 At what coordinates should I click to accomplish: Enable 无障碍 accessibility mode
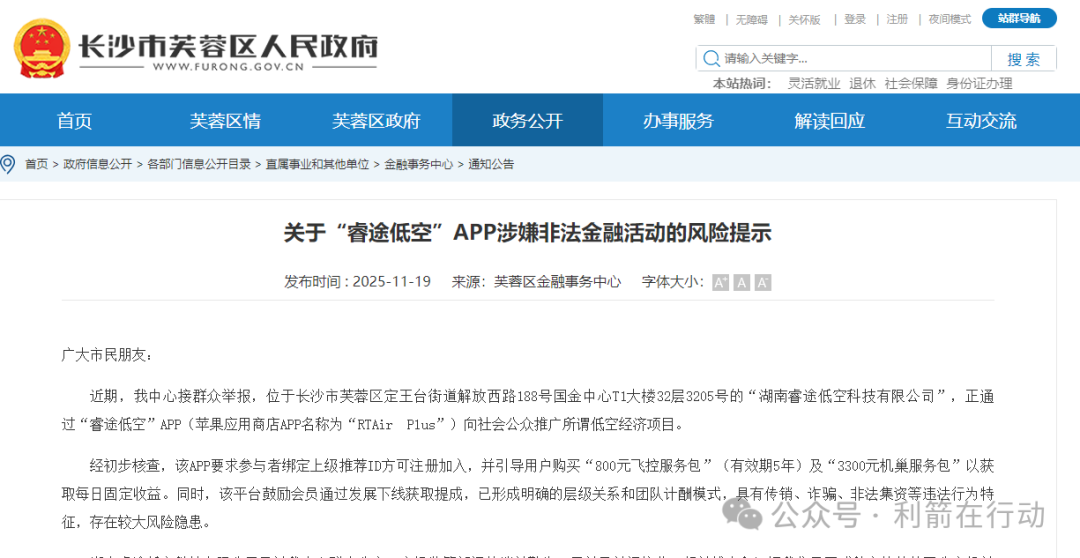pos(751,19)
